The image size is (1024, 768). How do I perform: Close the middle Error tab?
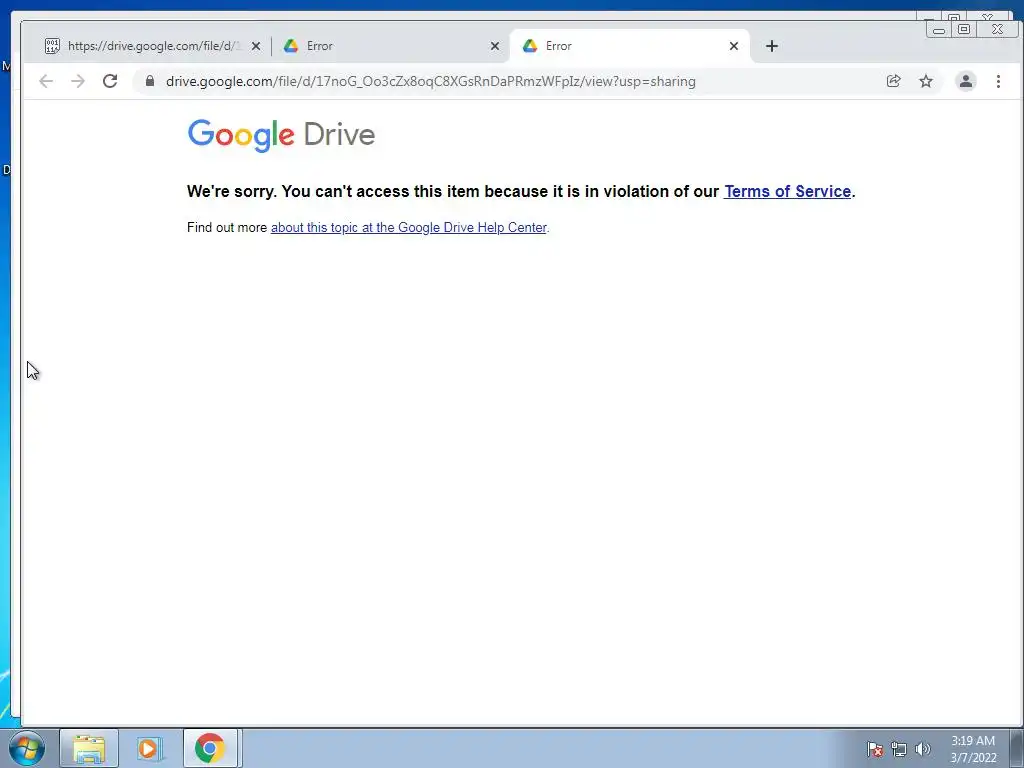point(495,46)
